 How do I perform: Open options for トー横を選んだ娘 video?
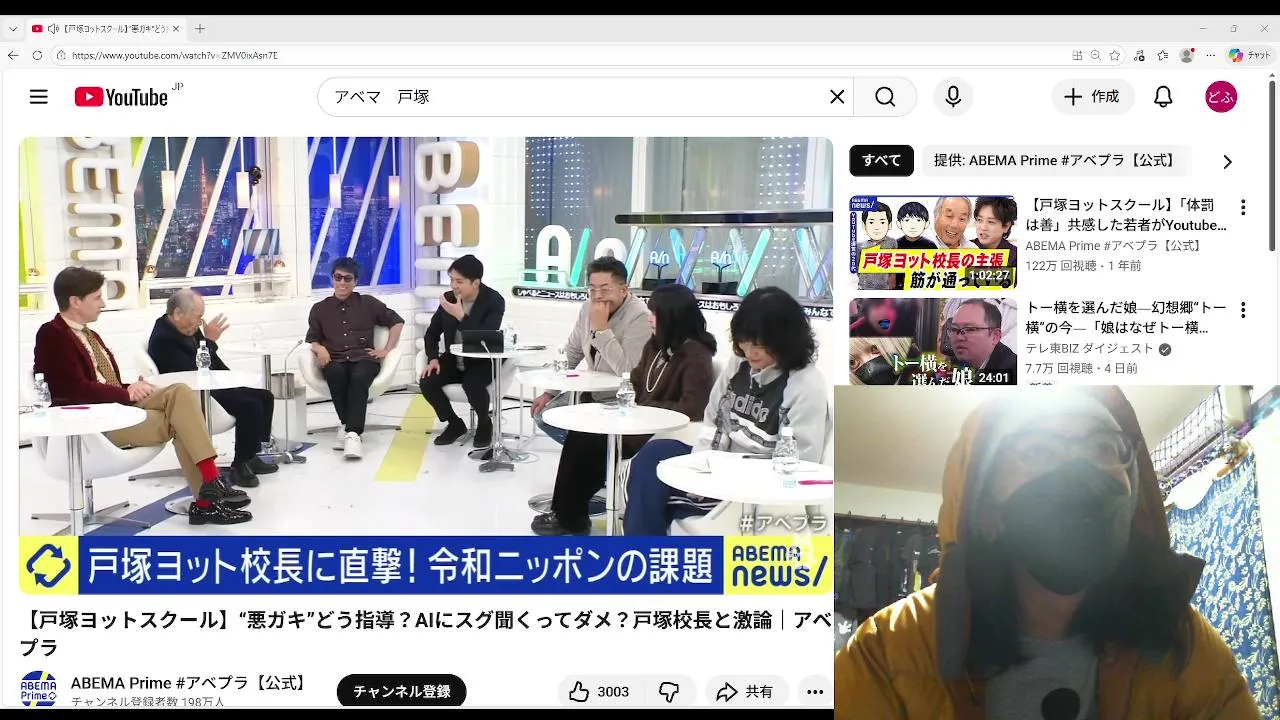tap(1243, 311)
